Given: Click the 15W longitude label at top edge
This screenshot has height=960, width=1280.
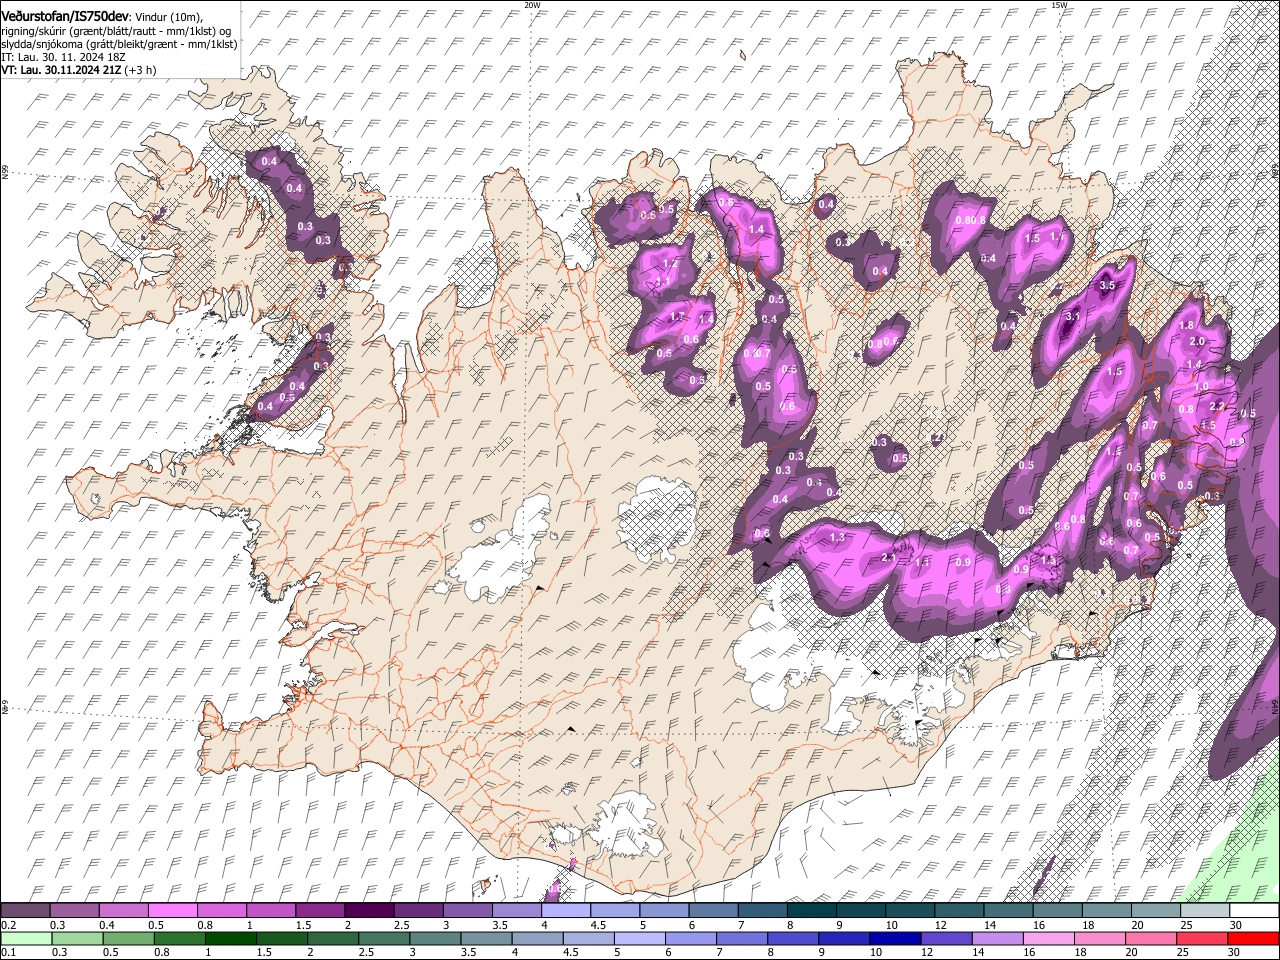Looking at the screenshot, I should [x=1059, y=5].
